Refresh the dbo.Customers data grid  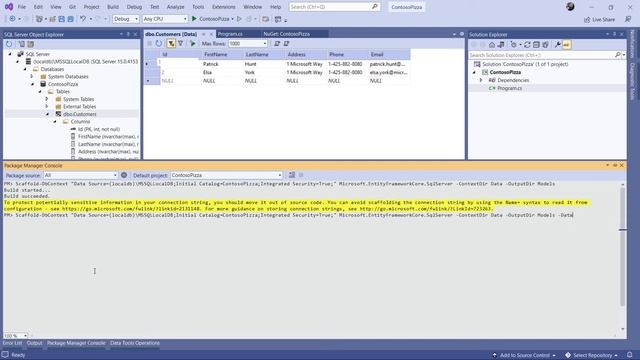pos(159,43)
